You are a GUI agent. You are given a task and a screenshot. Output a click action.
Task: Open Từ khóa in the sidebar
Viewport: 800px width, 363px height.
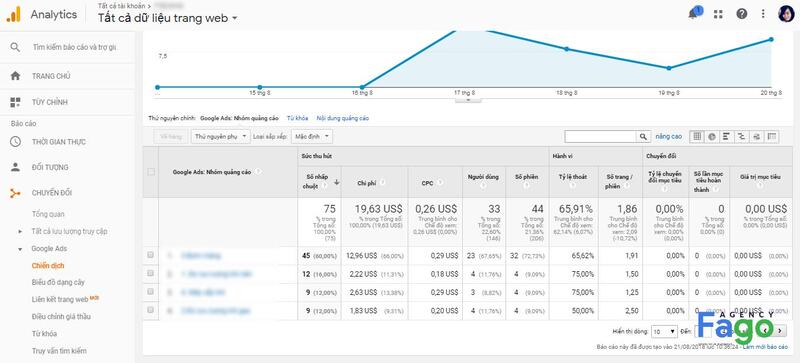click(44, 334)
